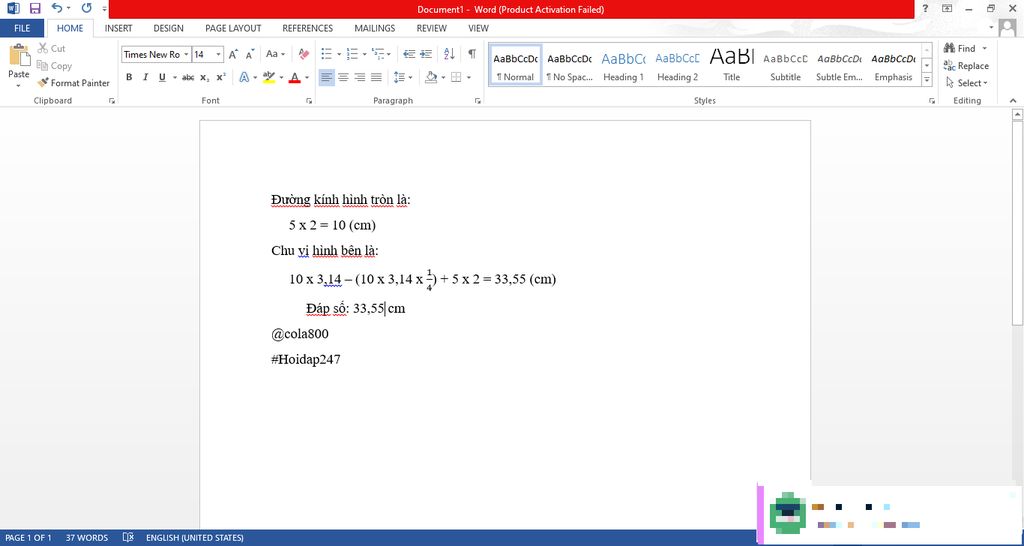This screenshot has height=546, width=1024.
Task: Click the Paste clipboard icon
Action: tap(18, 57)
